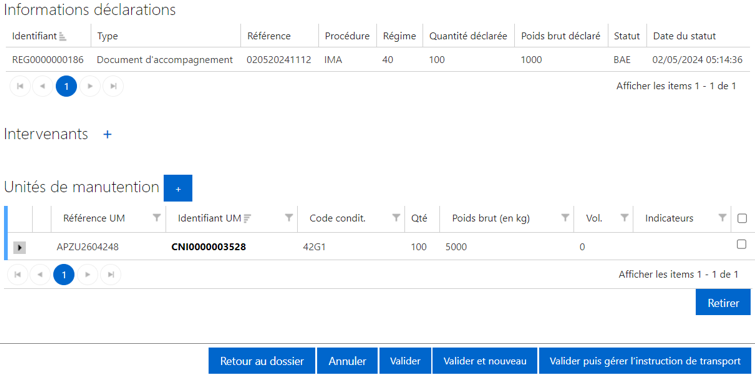The width and height of the screenshot is (755, 375).
Task: Open the filter for Poids brut (en kg) column
Action: coord(565,218)
